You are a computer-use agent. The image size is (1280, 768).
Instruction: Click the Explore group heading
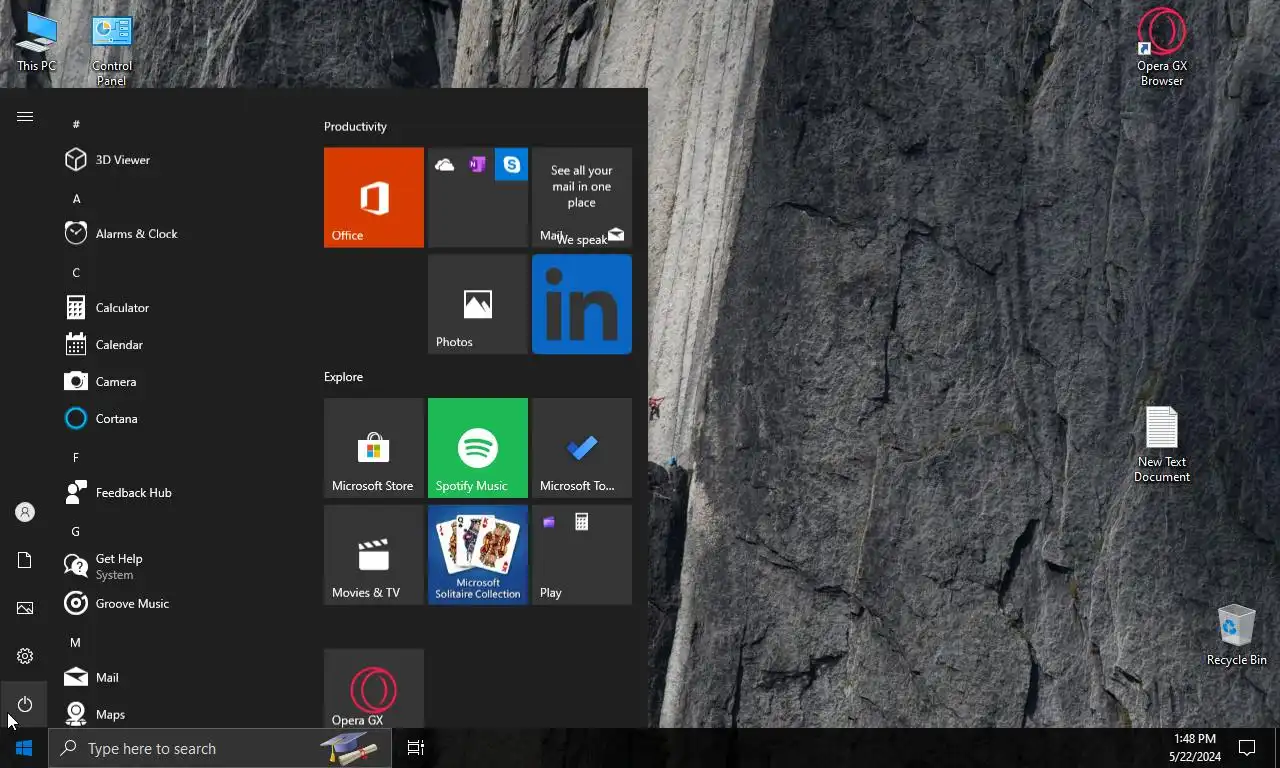pos(343,377)
